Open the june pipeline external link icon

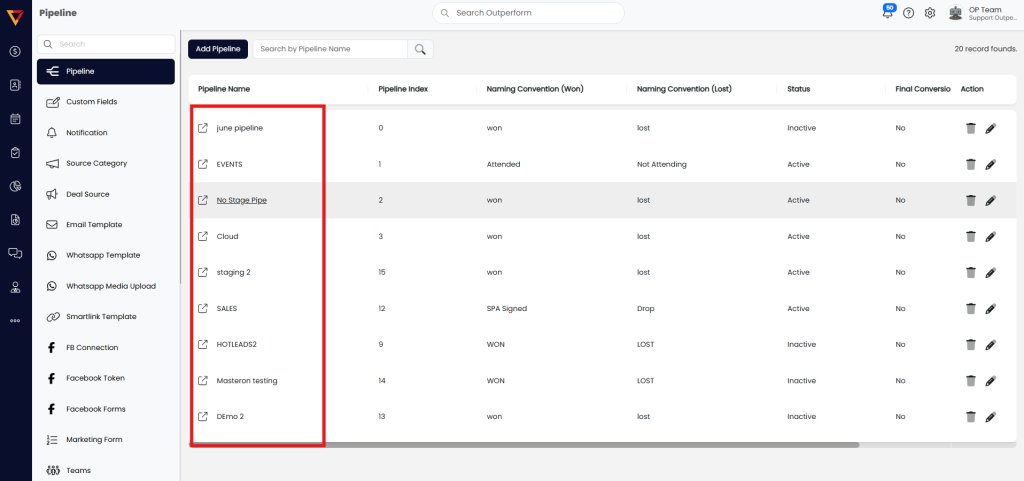203,128
